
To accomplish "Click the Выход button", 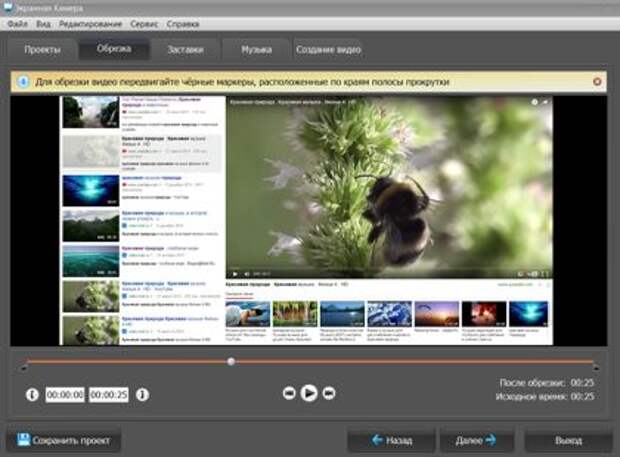I will pos(568,440).
